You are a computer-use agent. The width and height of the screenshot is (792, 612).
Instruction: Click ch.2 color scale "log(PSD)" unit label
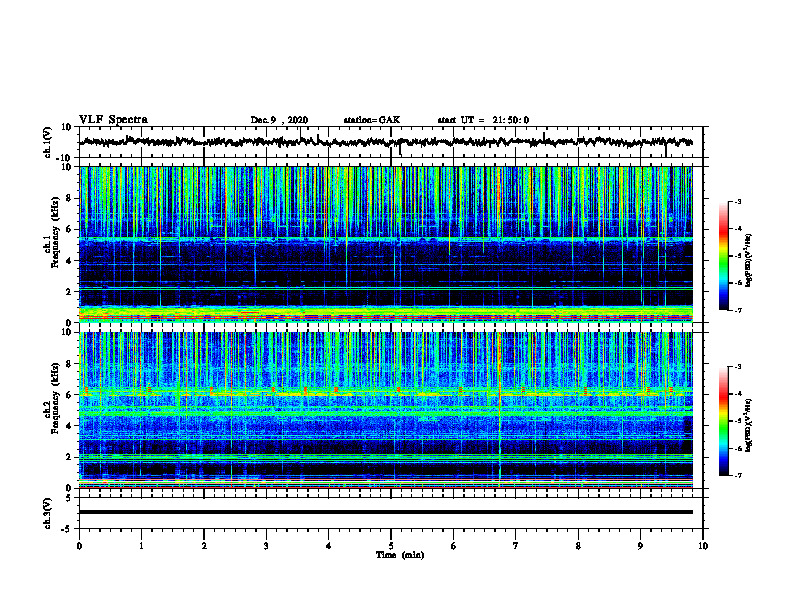(749, 426)
